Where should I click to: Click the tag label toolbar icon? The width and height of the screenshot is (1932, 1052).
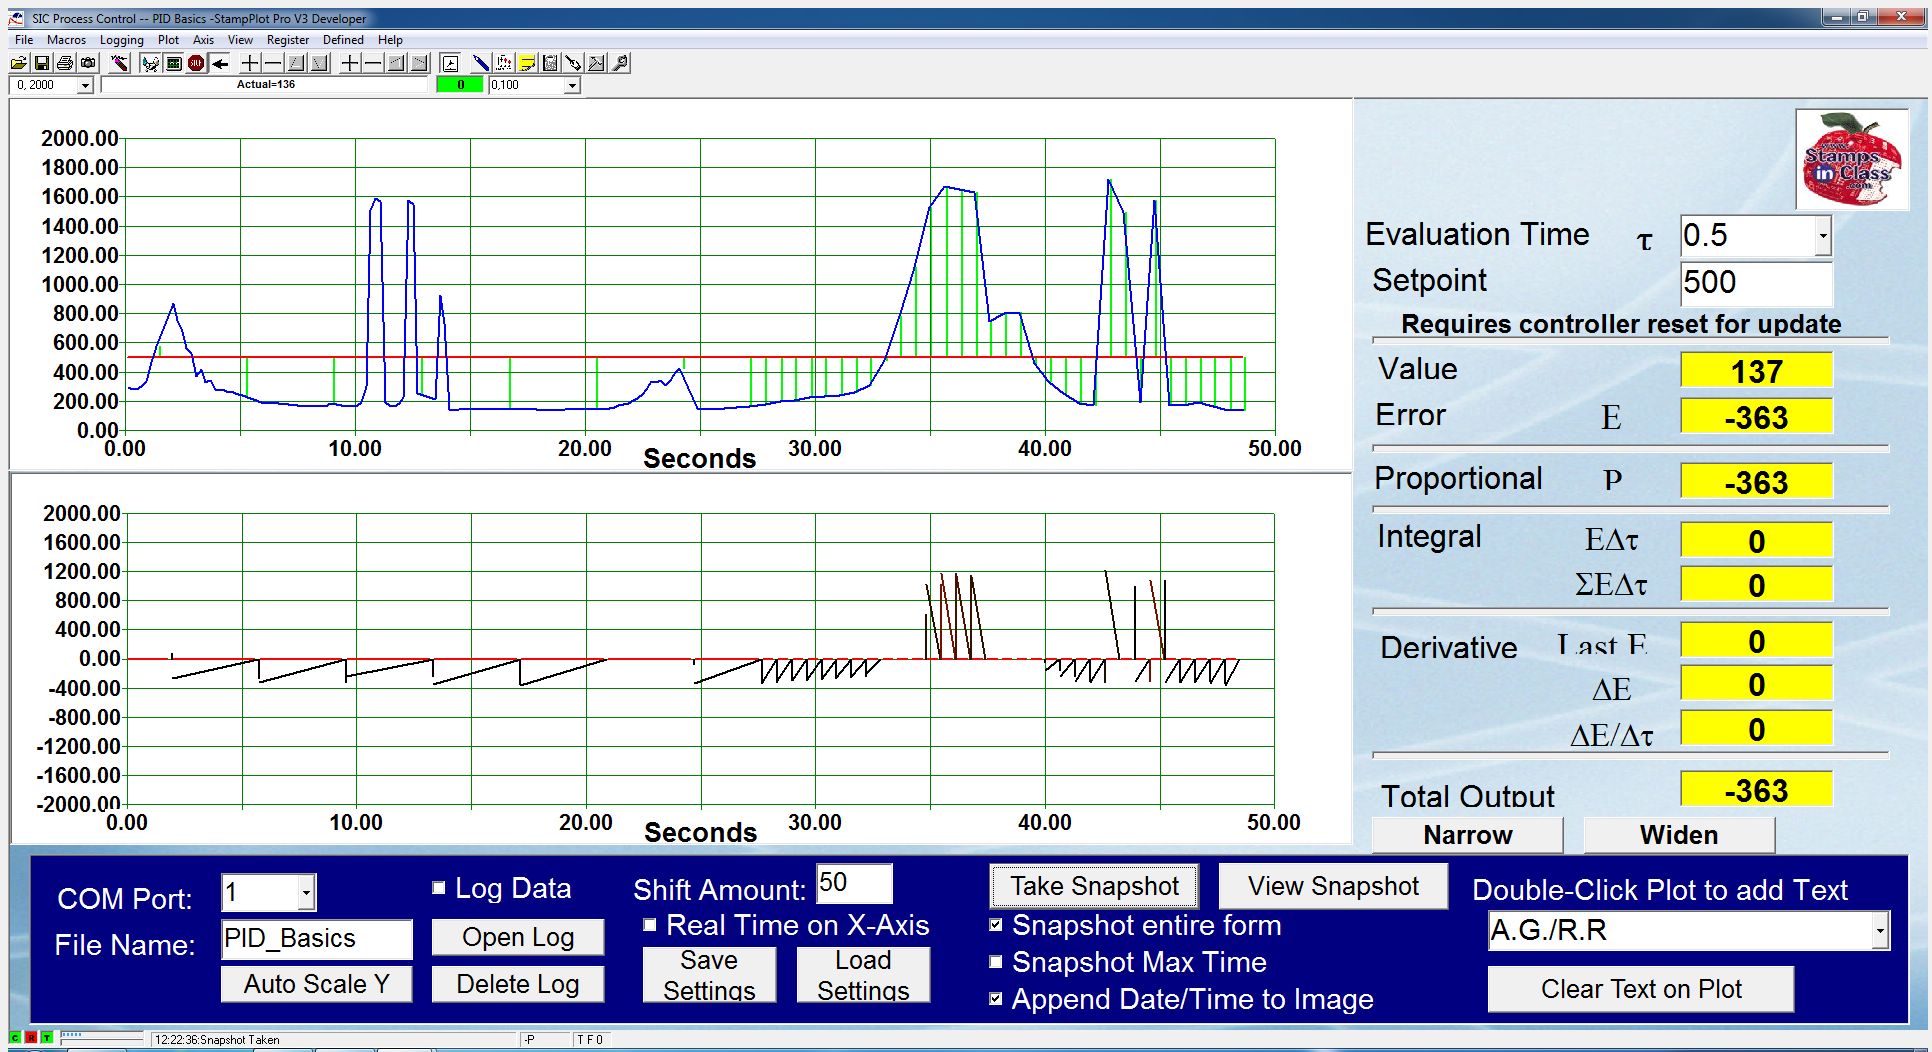573,63
